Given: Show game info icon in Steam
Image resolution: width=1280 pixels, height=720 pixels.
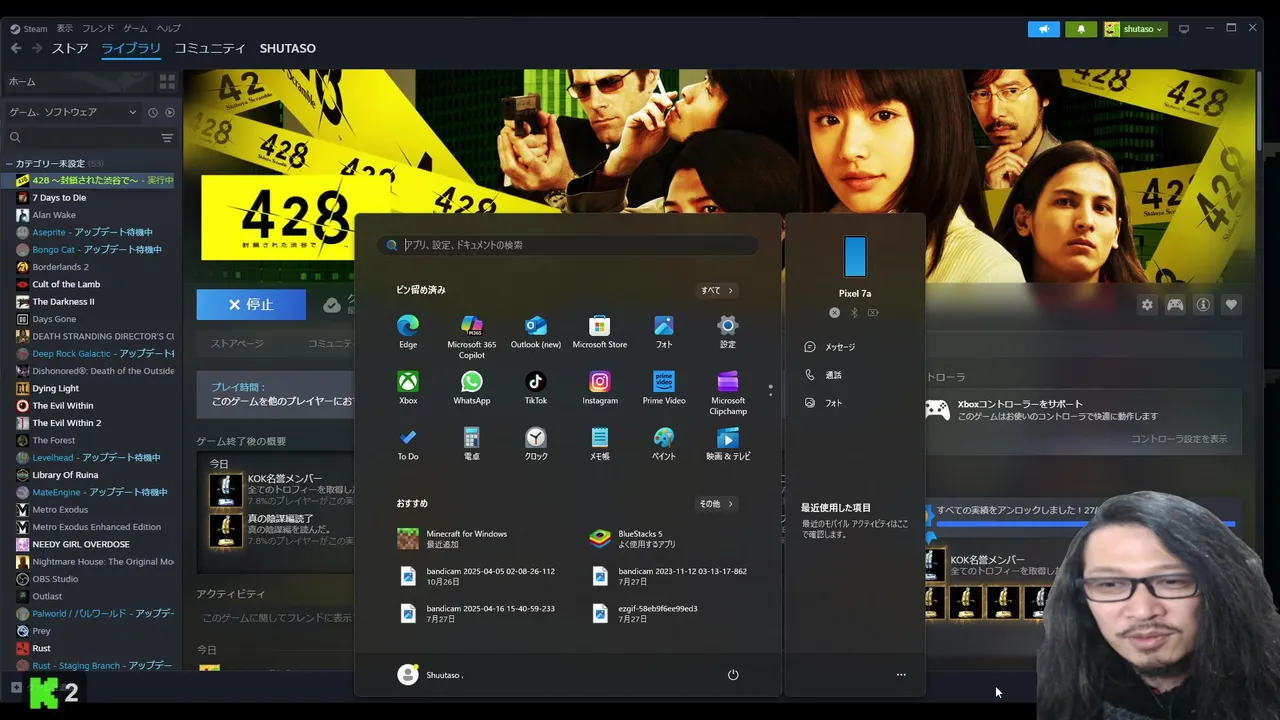Looking at the screenshot, I should (x=1203, y=305).
